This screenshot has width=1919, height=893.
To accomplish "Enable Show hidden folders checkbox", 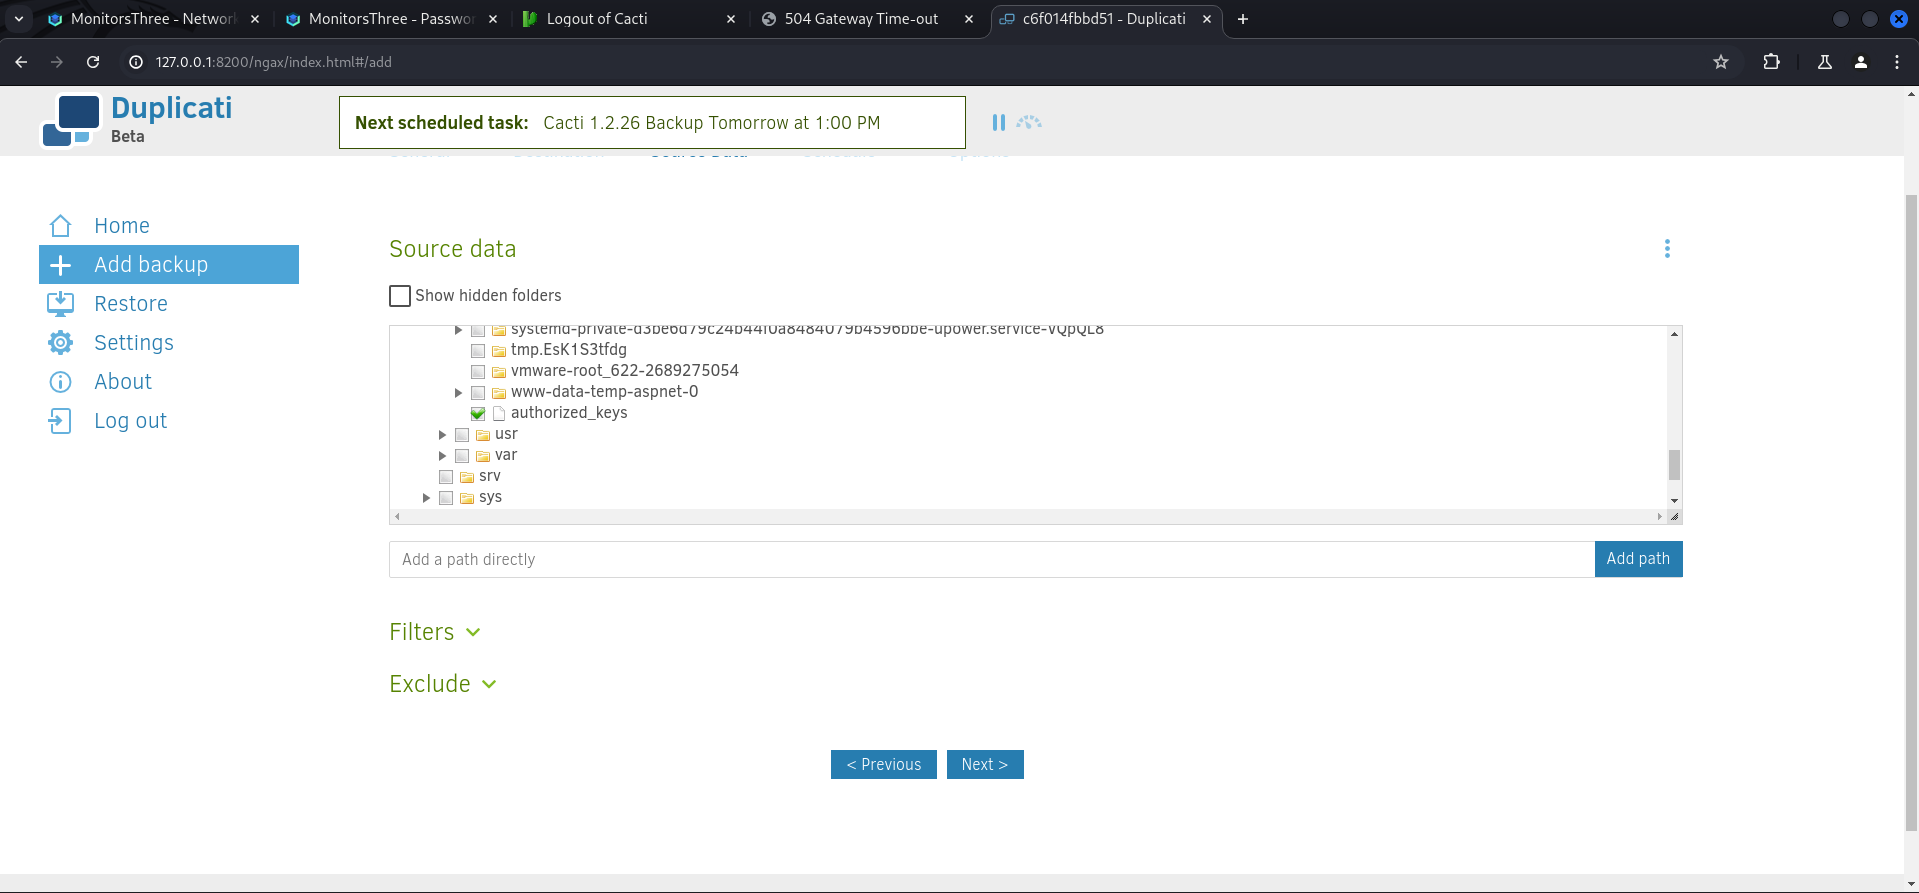I will [x=400, y=296].
